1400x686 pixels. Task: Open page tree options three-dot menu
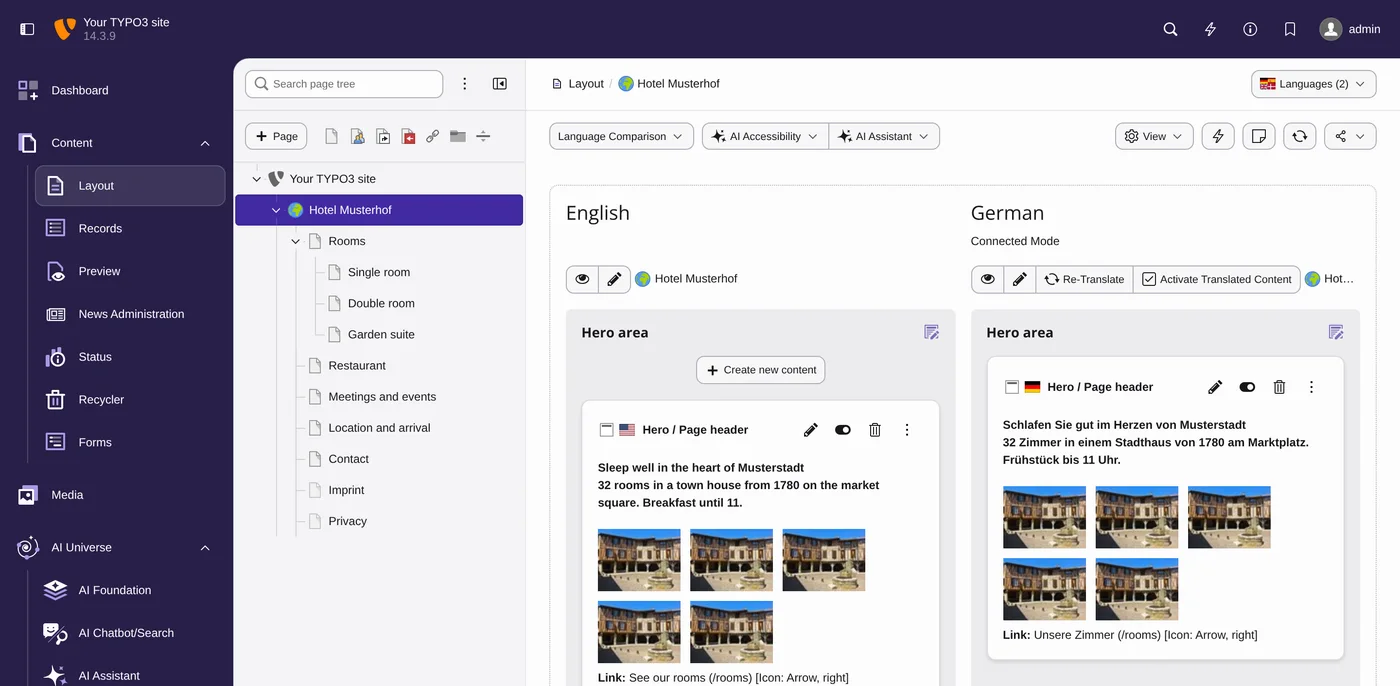[x=464, y=84]
